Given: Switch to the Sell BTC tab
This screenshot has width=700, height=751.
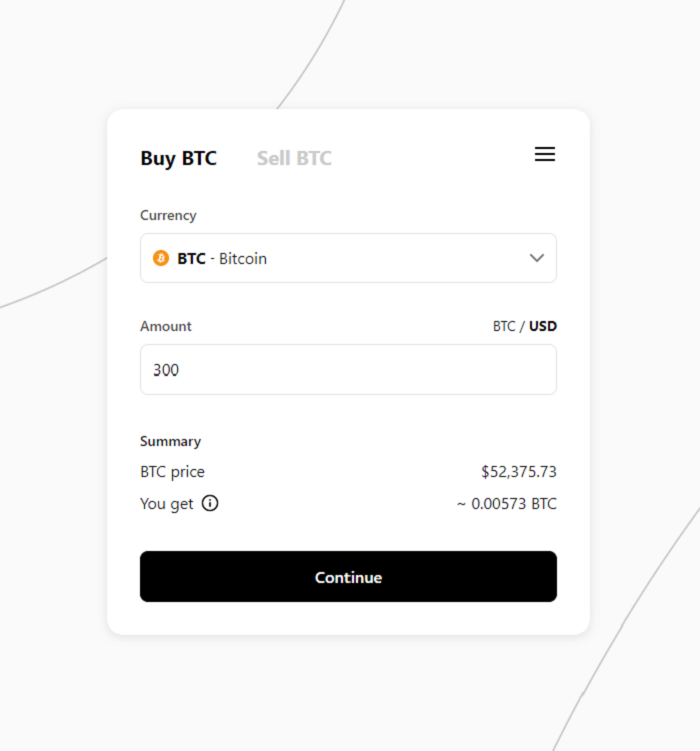Looking at the screenshot, I should (x=294, y=159).
